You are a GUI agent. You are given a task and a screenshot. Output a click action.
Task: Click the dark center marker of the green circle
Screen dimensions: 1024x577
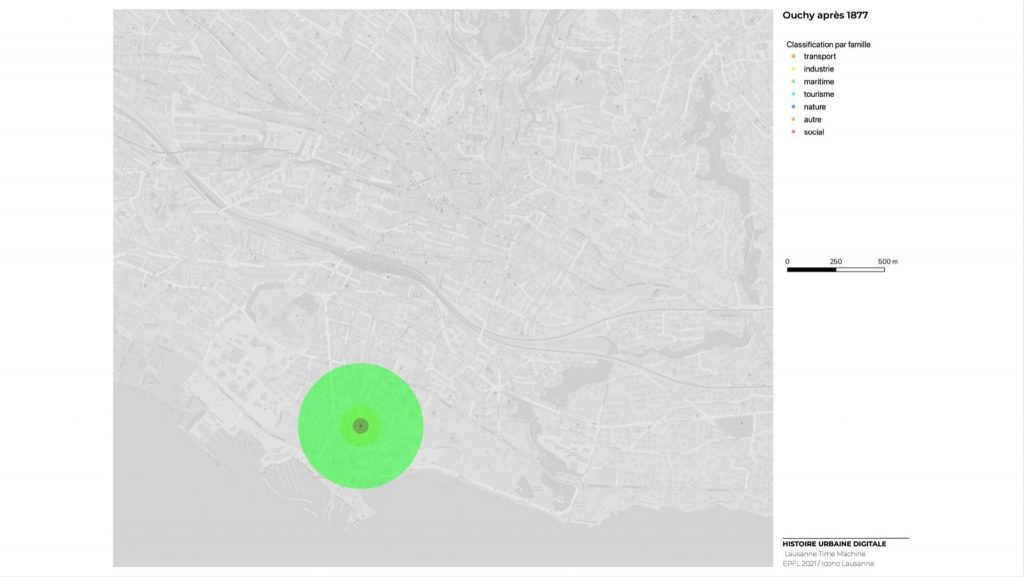pyautogui.click(x=361, y=426)
